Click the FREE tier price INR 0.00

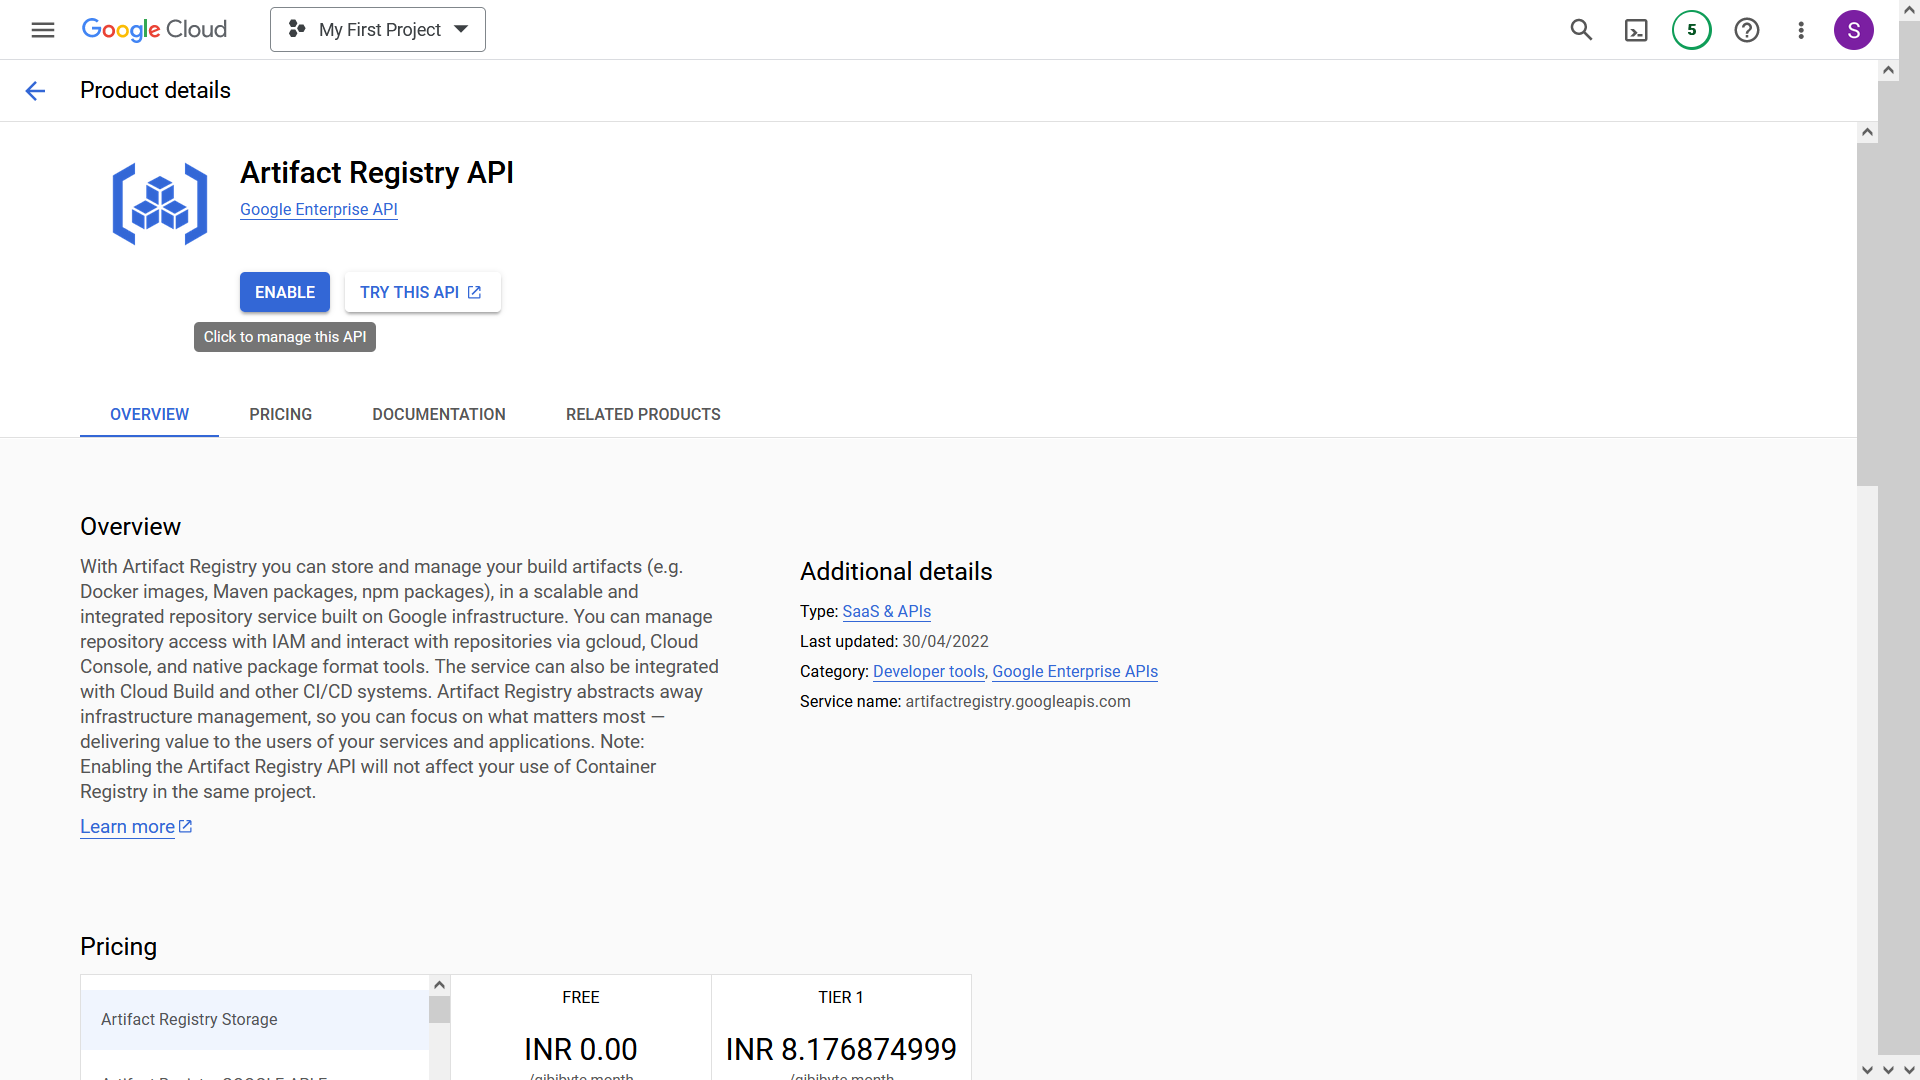581,1049
